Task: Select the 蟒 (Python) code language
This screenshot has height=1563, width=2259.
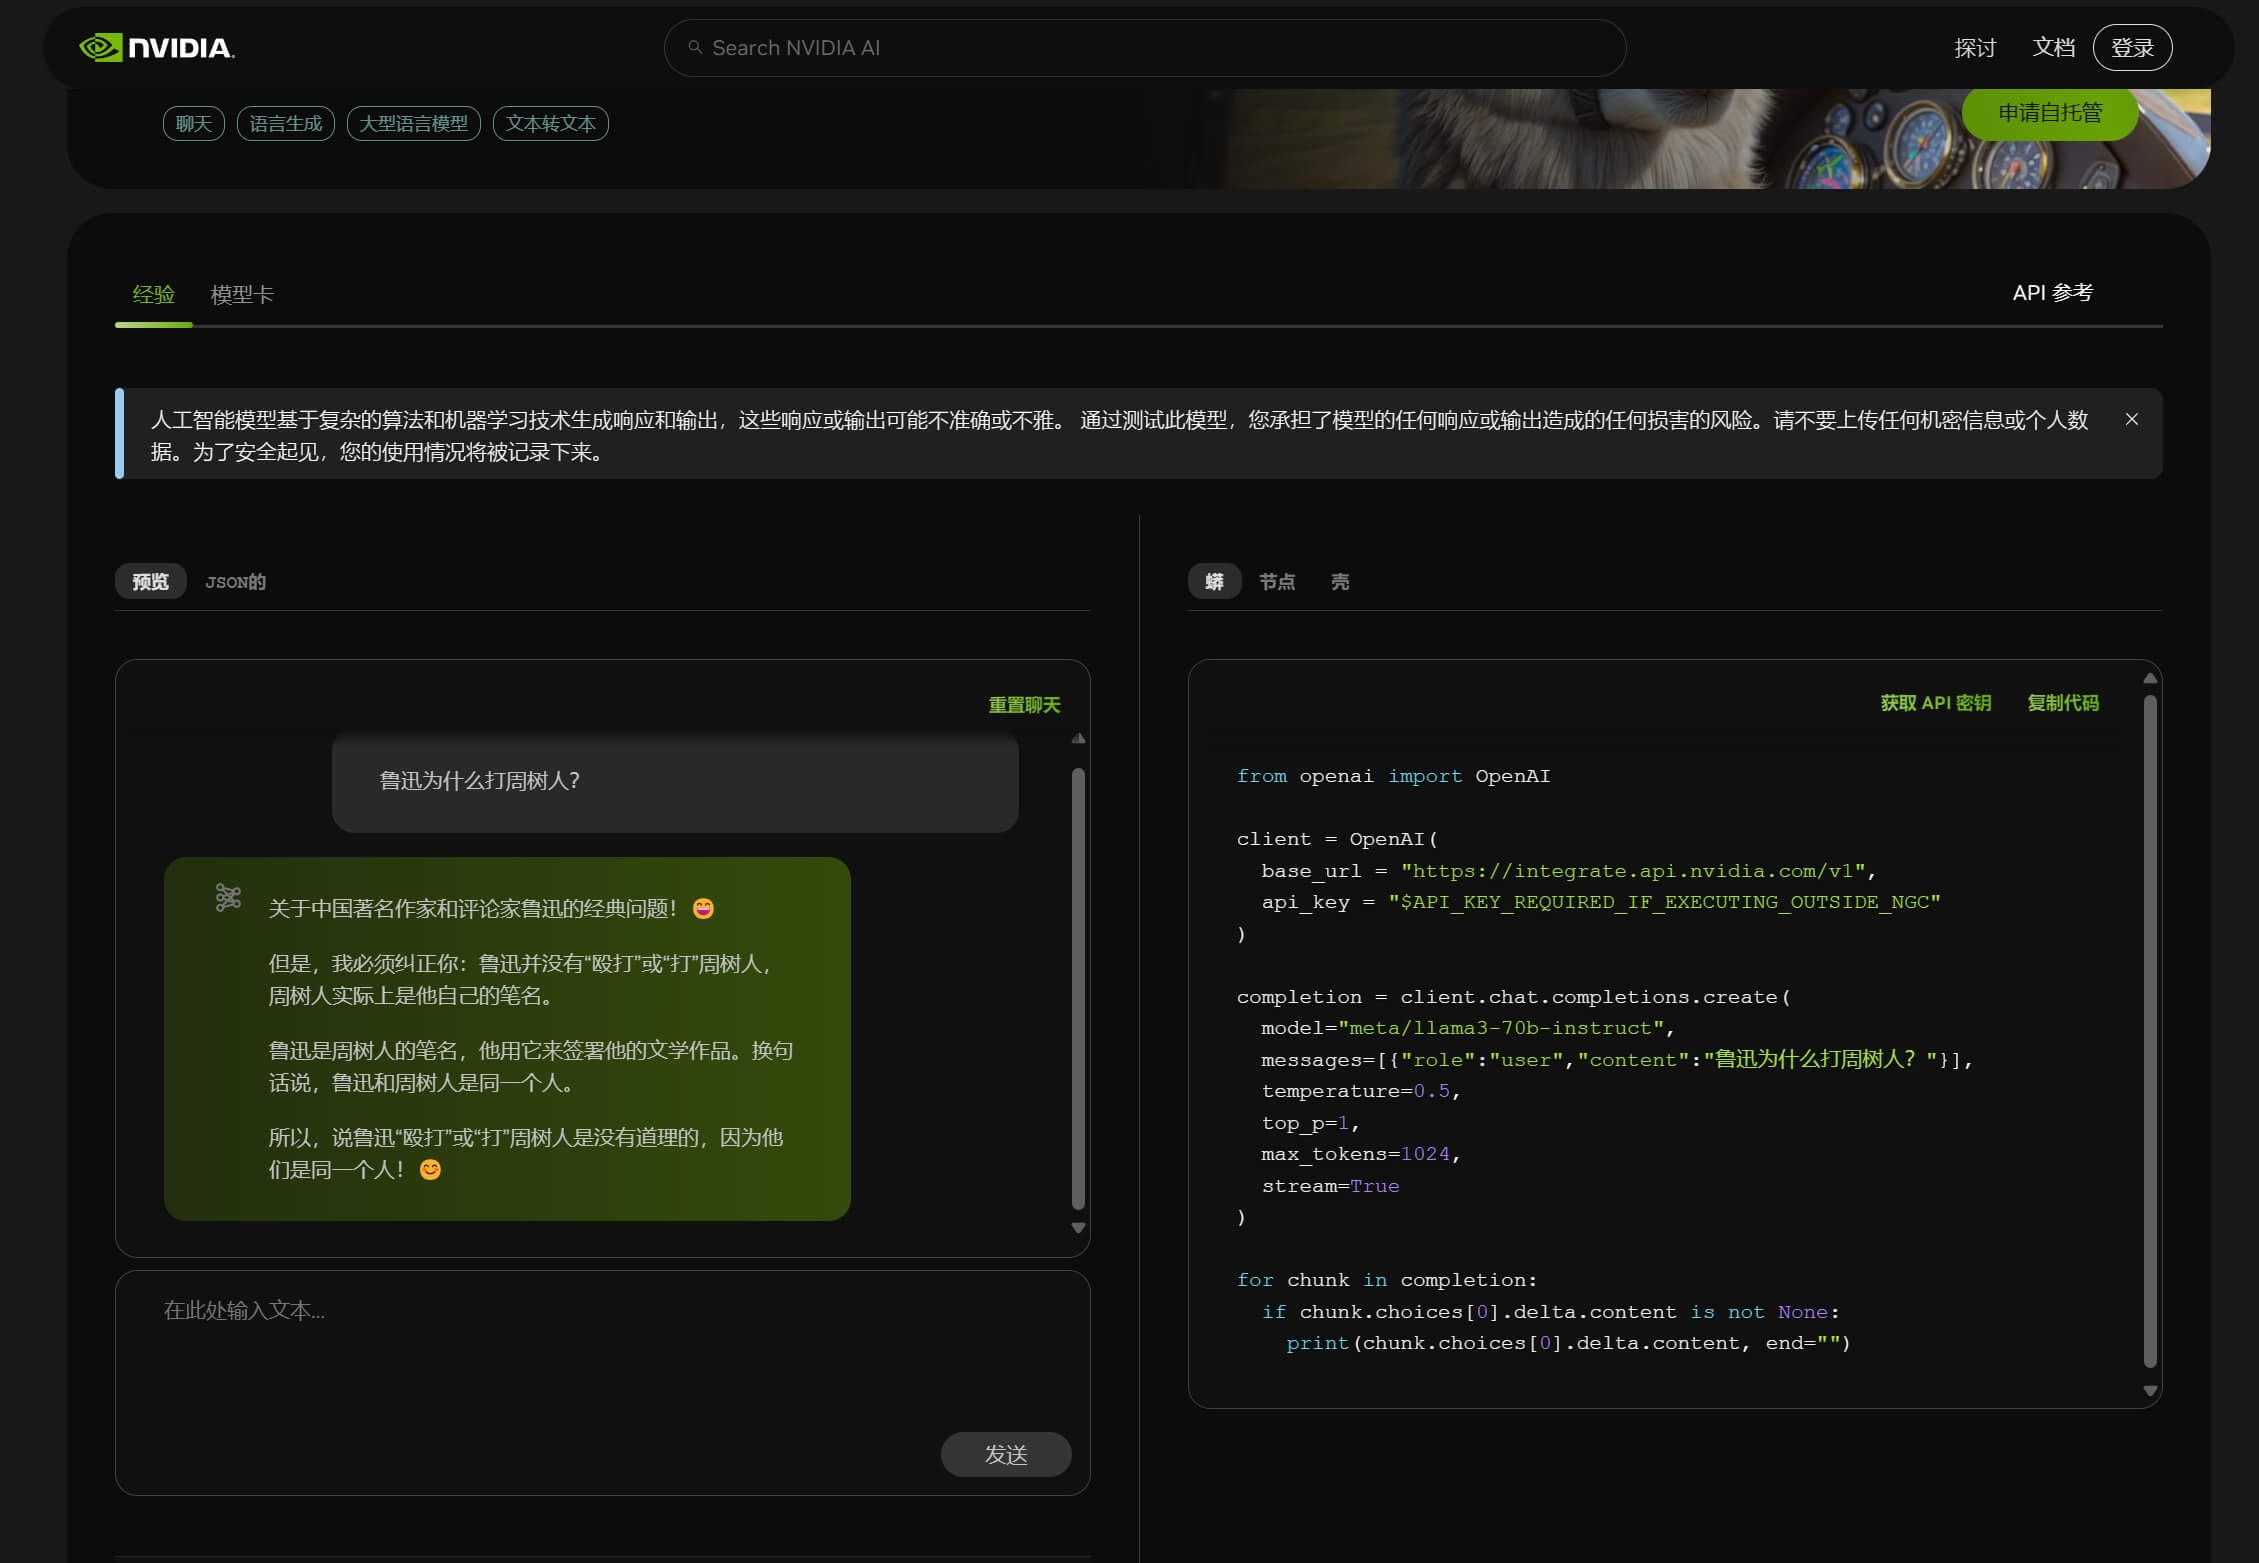Action: (1214, 581)
